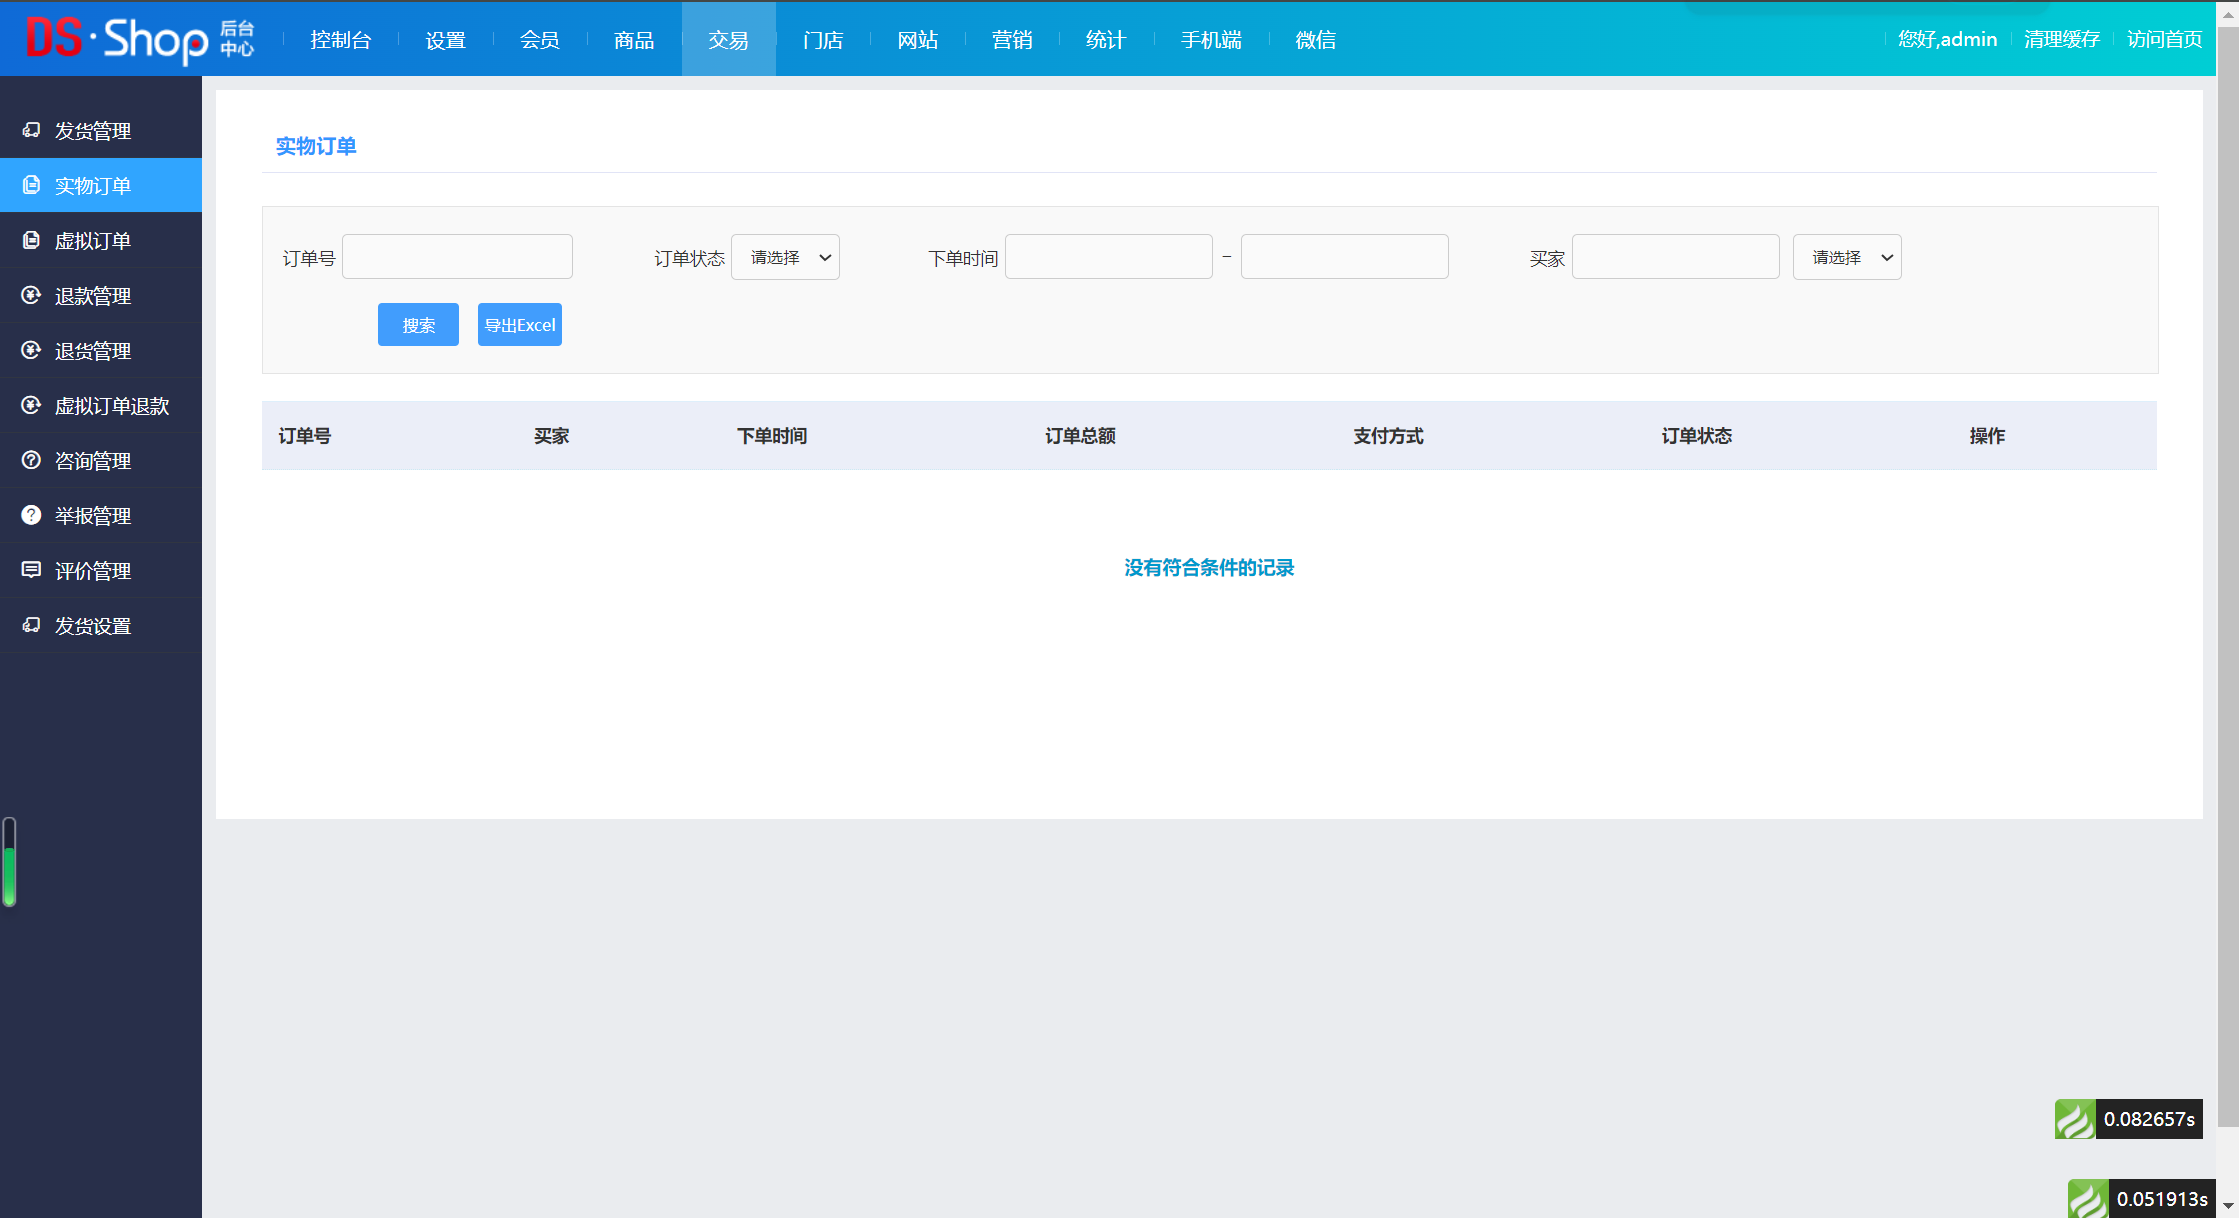Click the 清理缓存 link

[2061, 40]
